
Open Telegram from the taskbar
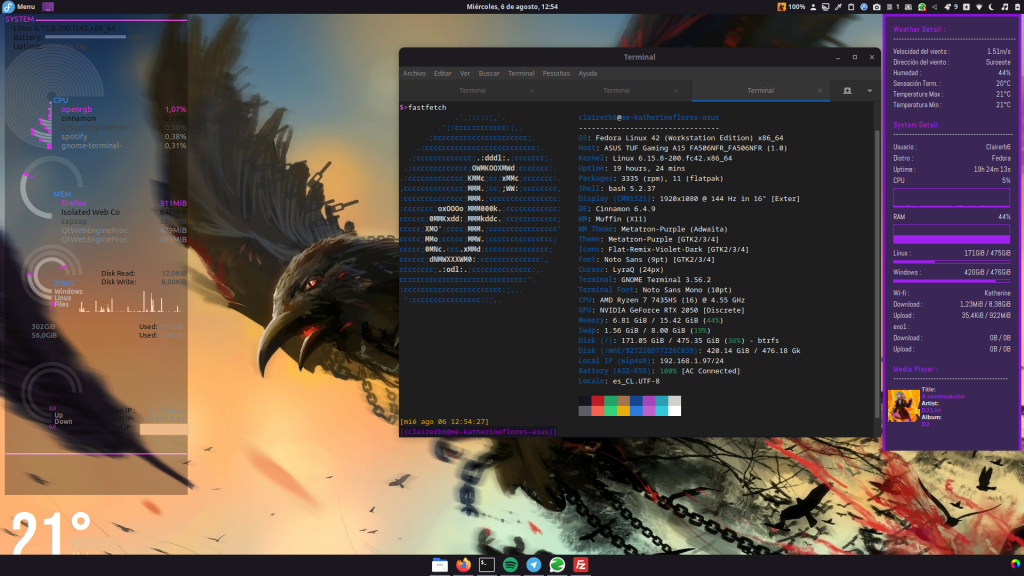(x=534, y=565)
